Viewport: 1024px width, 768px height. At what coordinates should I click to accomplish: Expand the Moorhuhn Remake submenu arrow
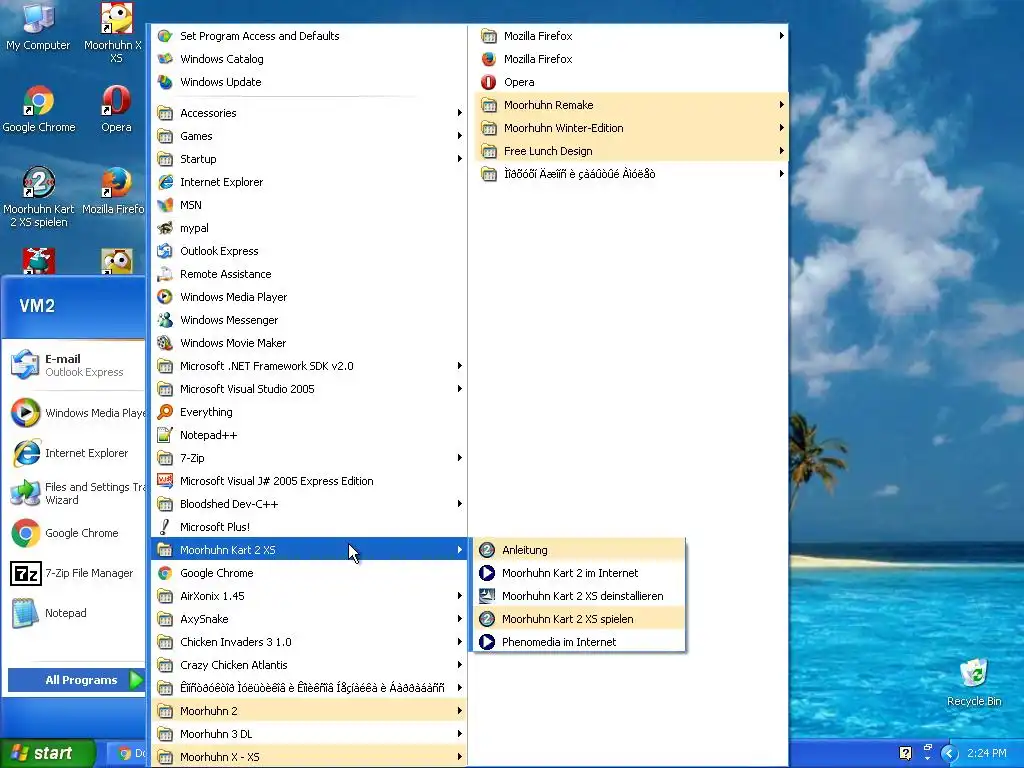tap(782, 104)
